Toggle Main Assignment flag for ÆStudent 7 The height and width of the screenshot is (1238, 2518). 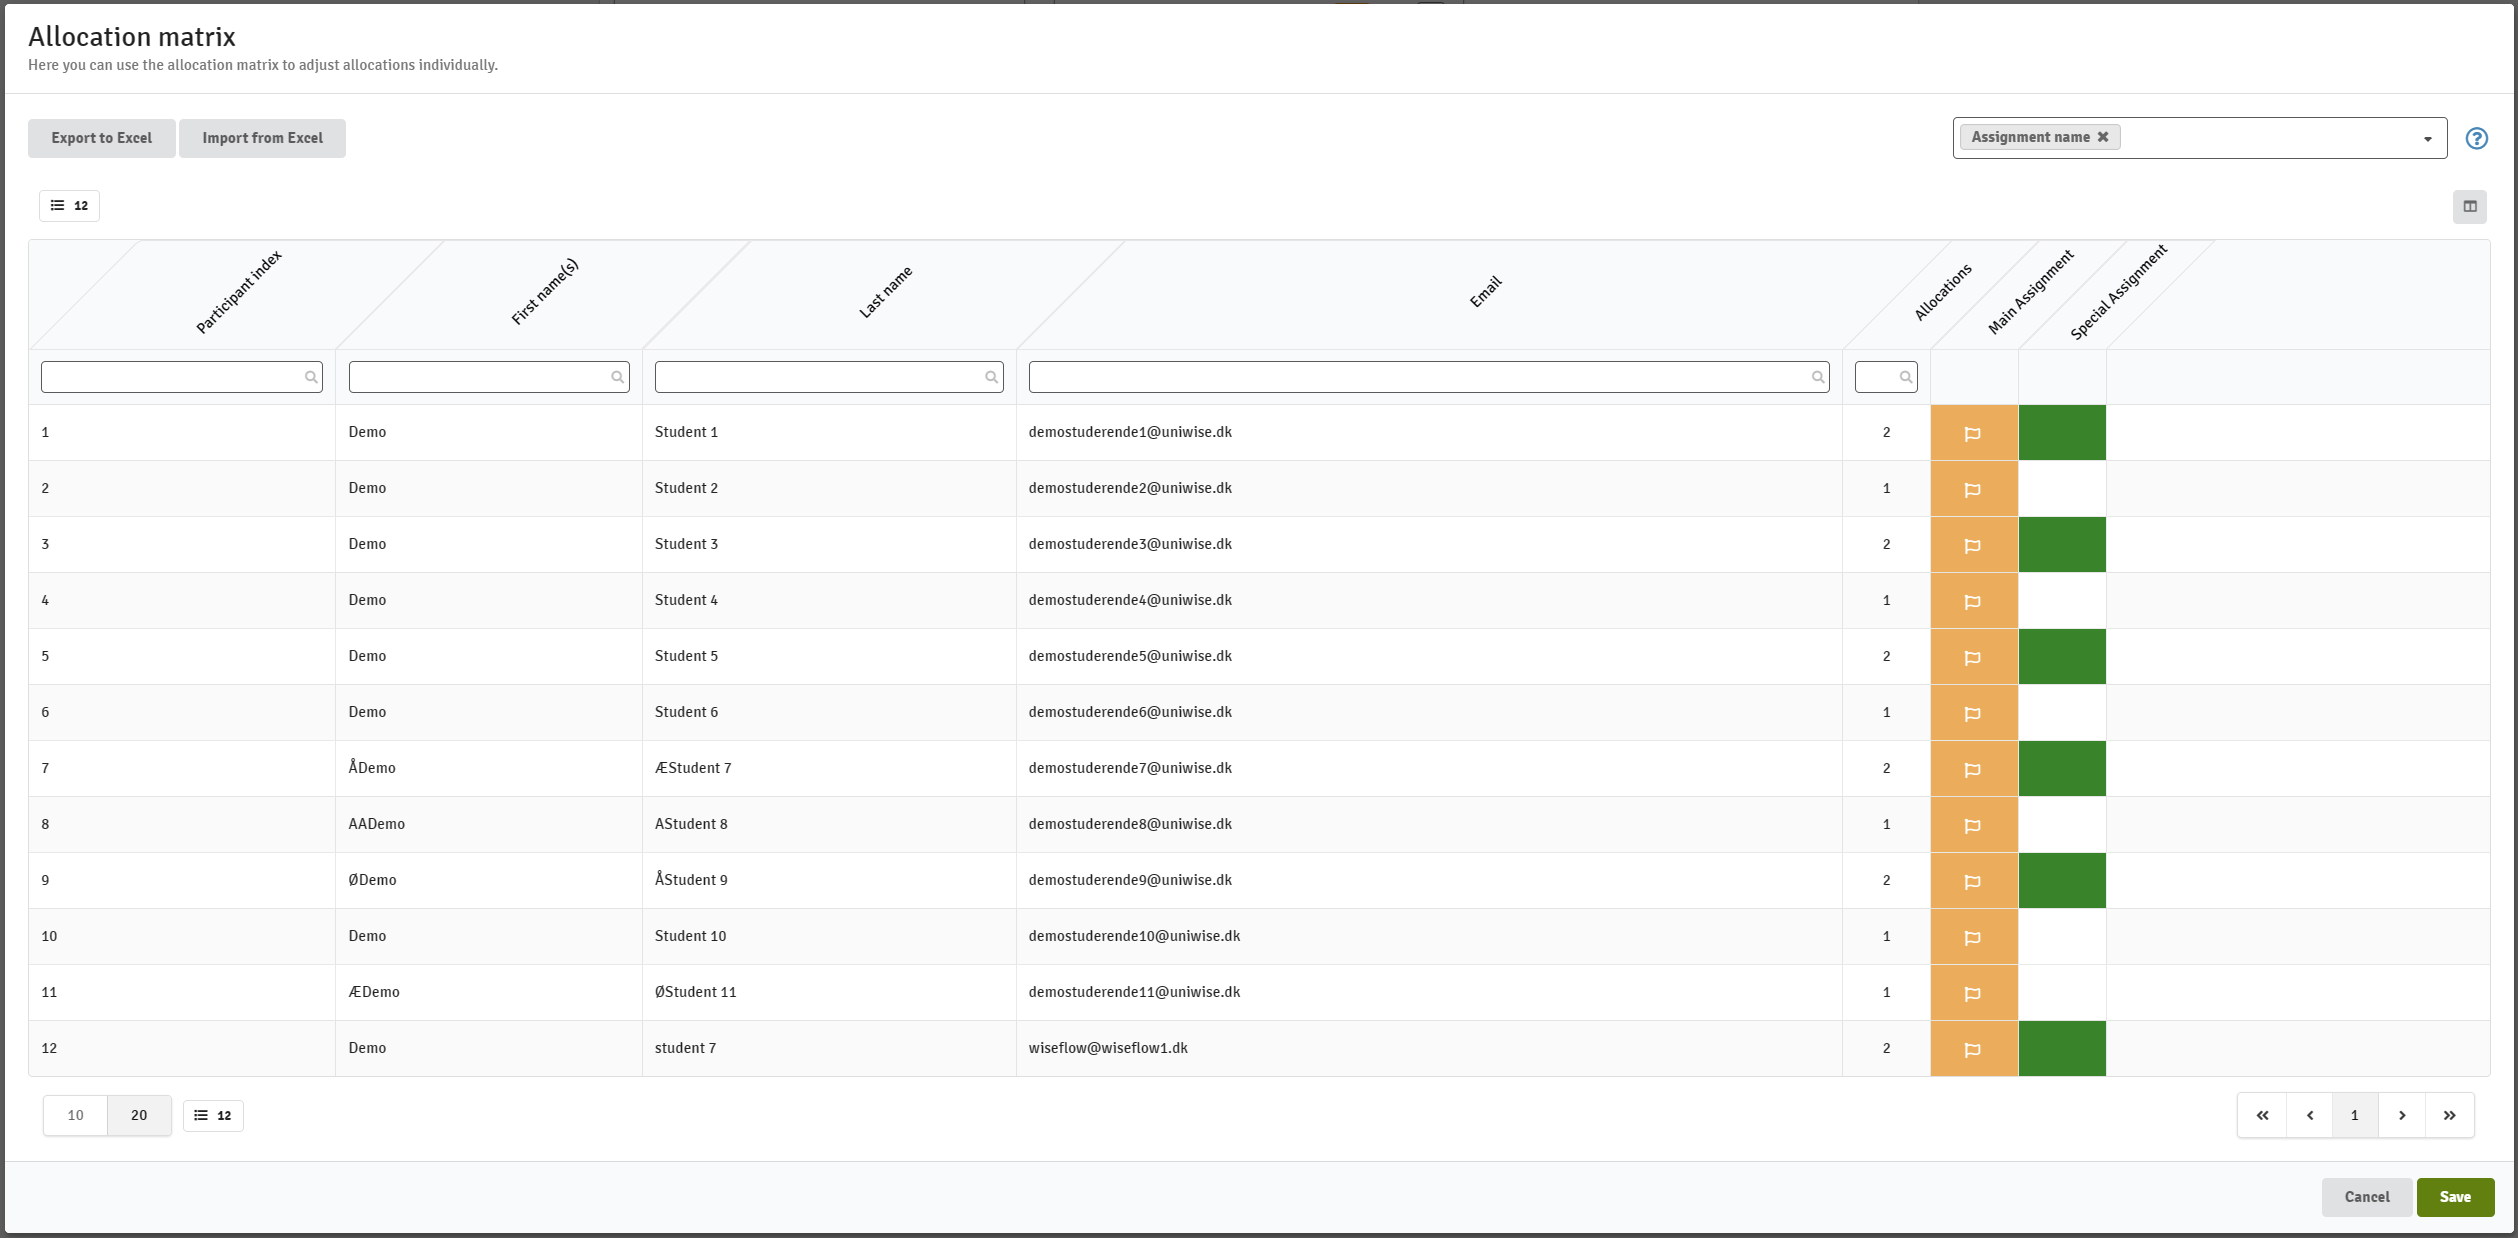(x=1974, y=769)
